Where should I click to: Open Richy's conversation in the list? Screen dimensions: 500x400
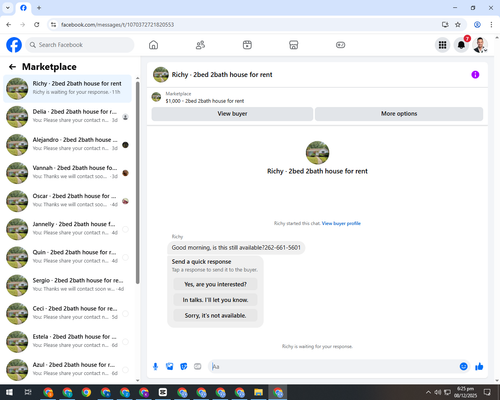67,88
